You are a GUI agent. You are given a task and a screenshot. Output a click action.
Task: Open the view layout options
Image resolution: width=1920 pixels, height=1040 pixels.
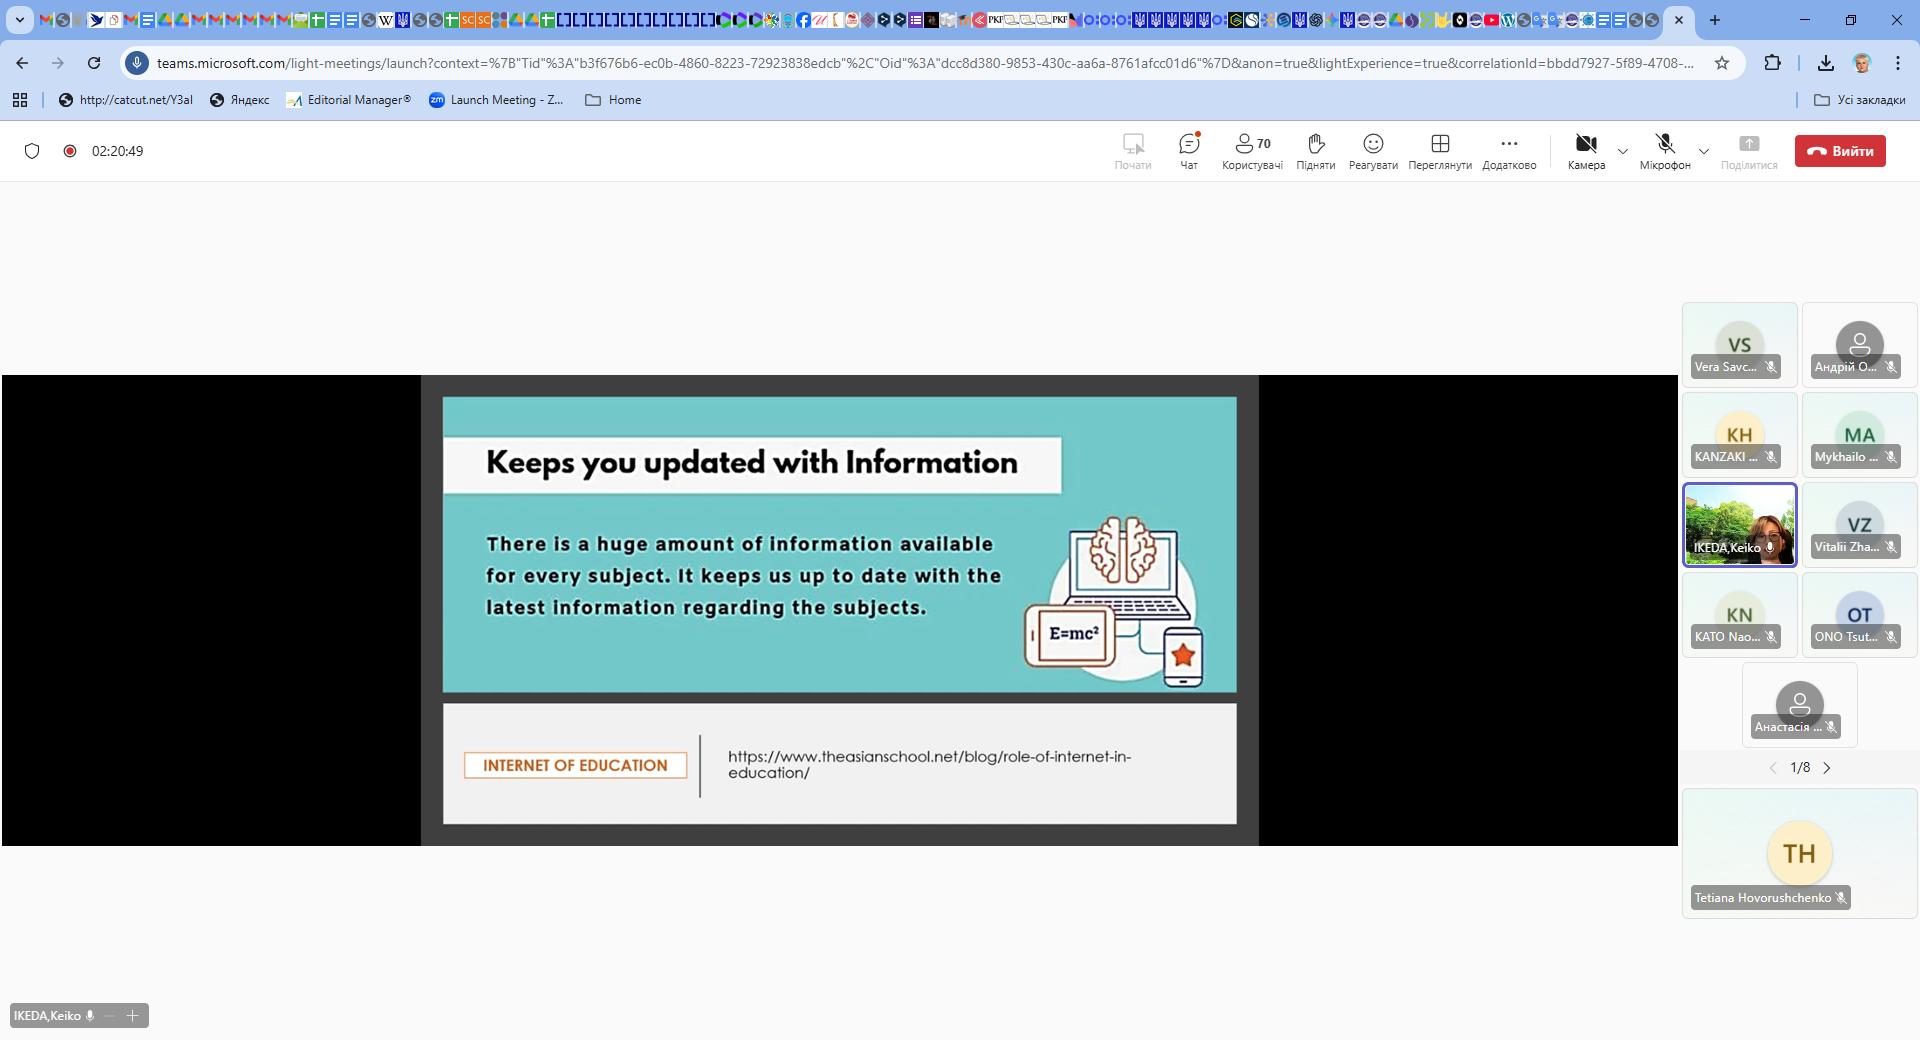tap(1439, 151)
